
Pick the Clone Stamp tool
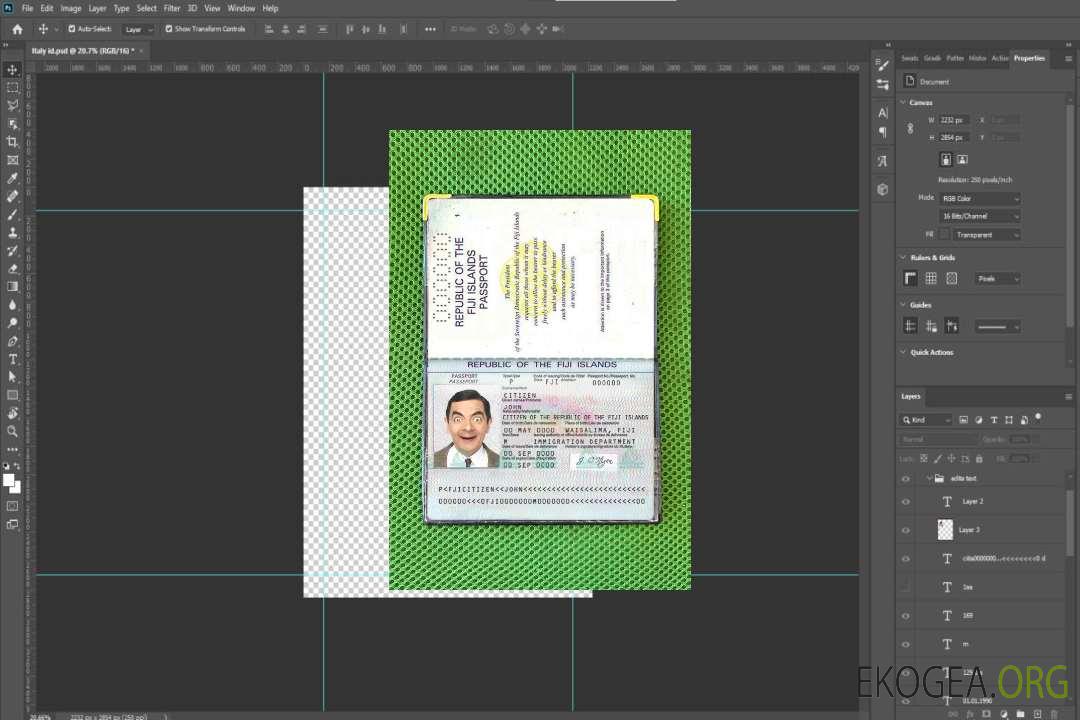tap(13, 233)
